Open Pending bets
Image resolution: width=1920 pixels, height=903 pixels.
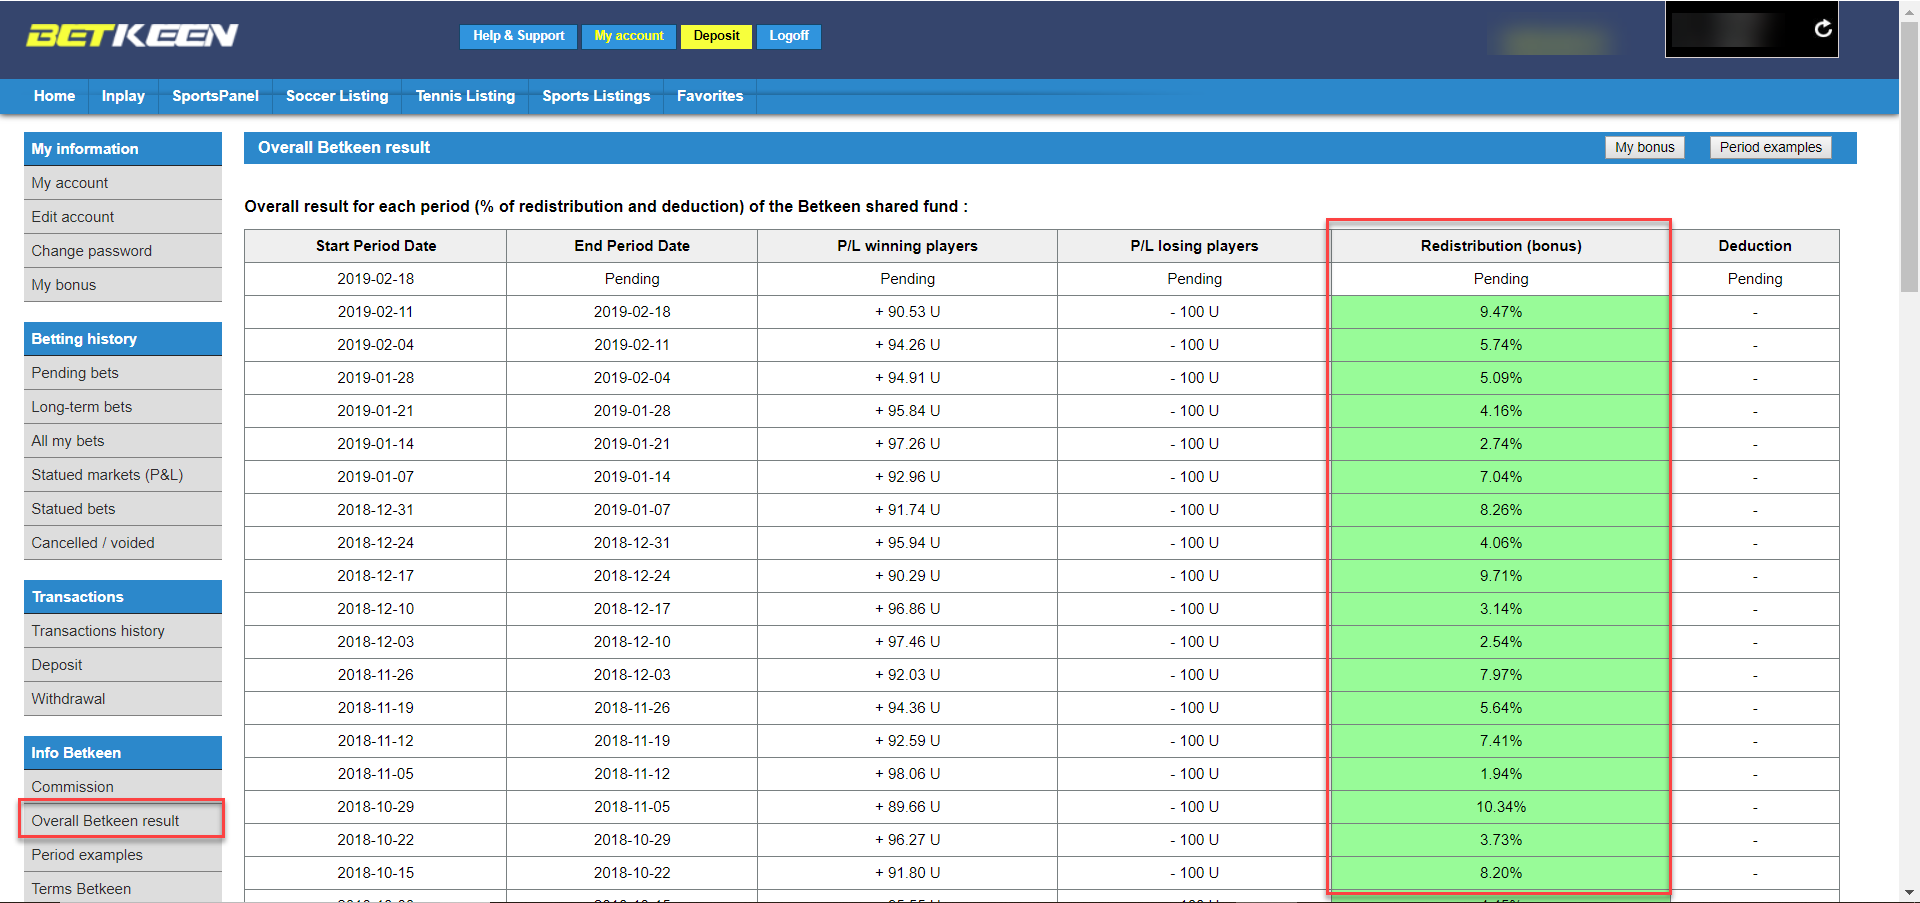coord(123,373)
